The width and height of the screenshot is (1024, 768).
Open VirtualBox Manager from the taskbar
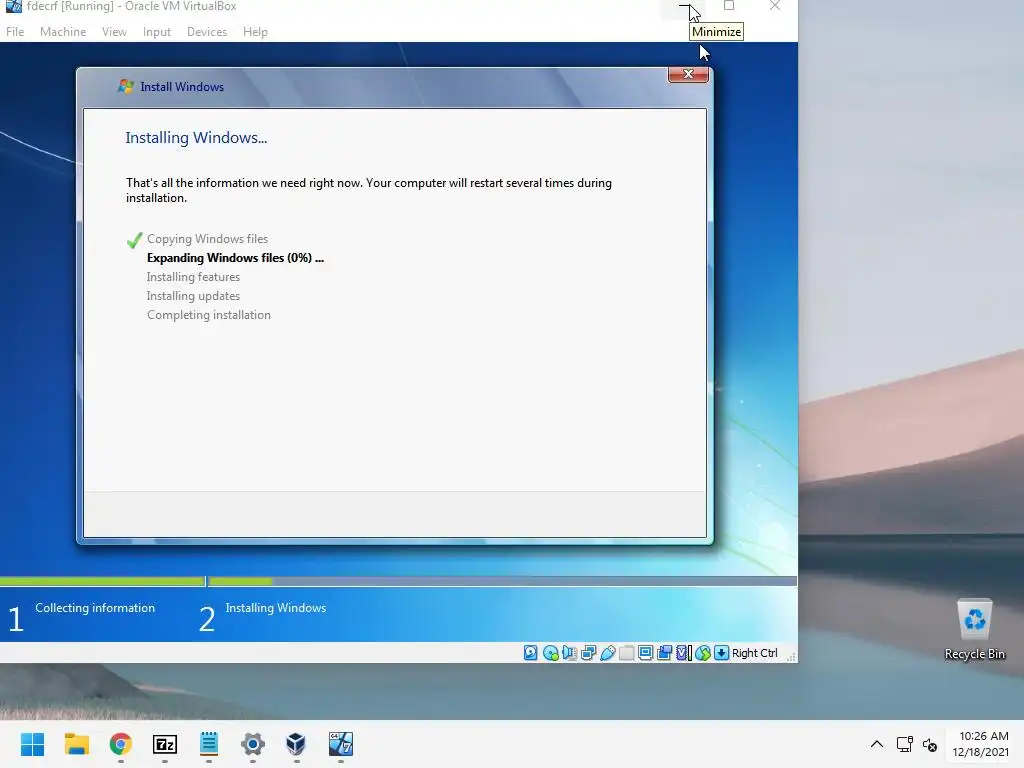pos(296,744)
